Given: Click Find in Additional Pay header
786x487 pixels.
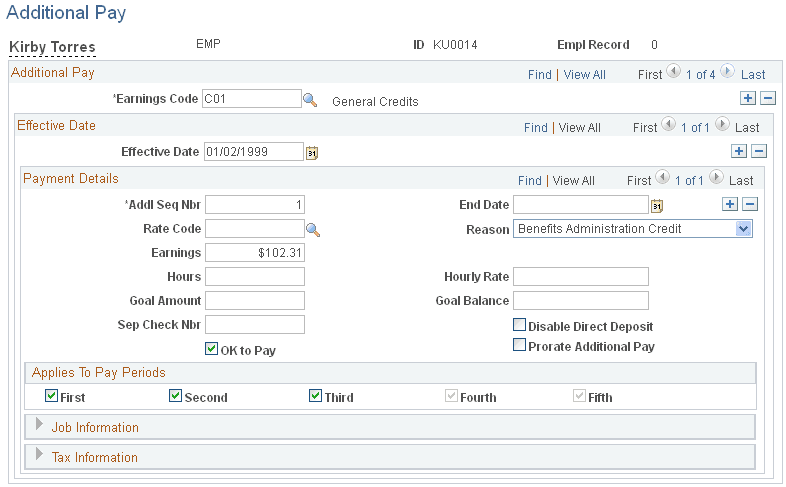Looking at the screenshot, I should point(539,75).
